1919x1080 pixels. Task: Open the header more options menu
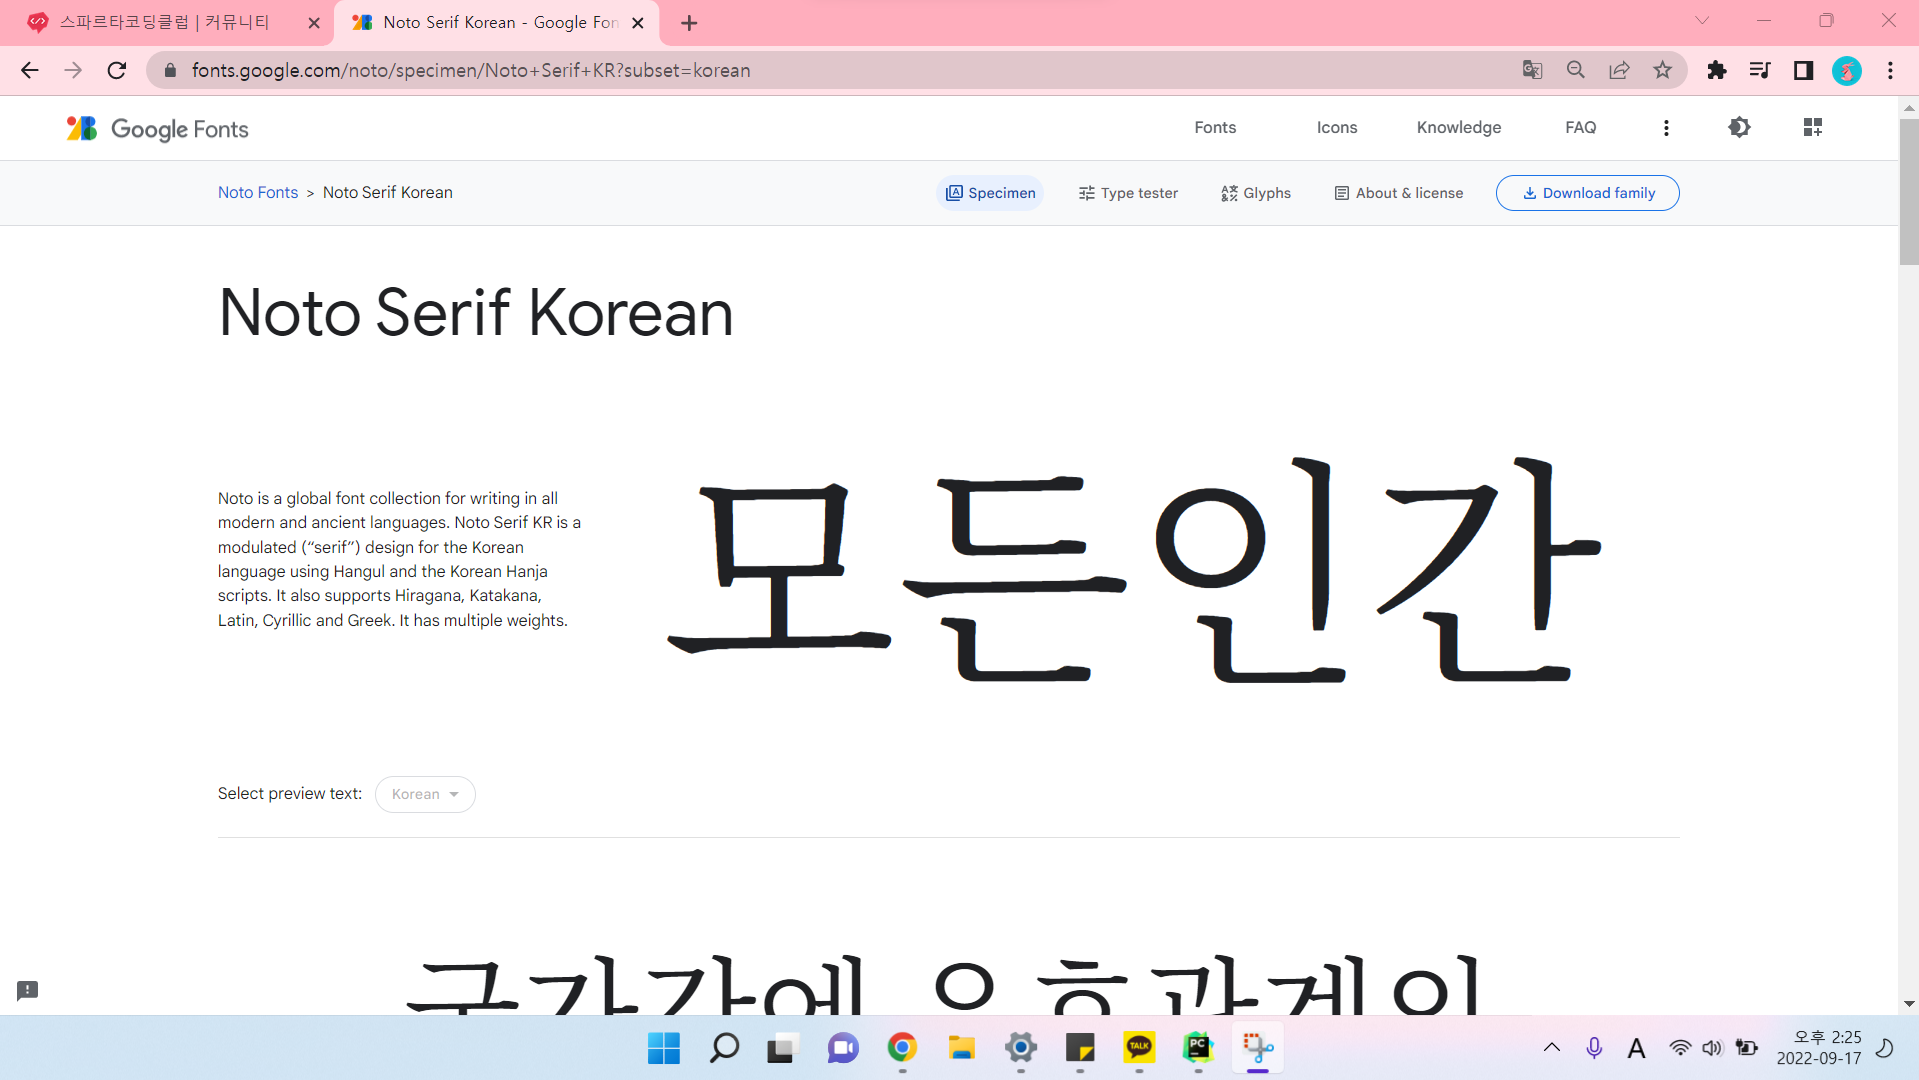coord(1666,127)
